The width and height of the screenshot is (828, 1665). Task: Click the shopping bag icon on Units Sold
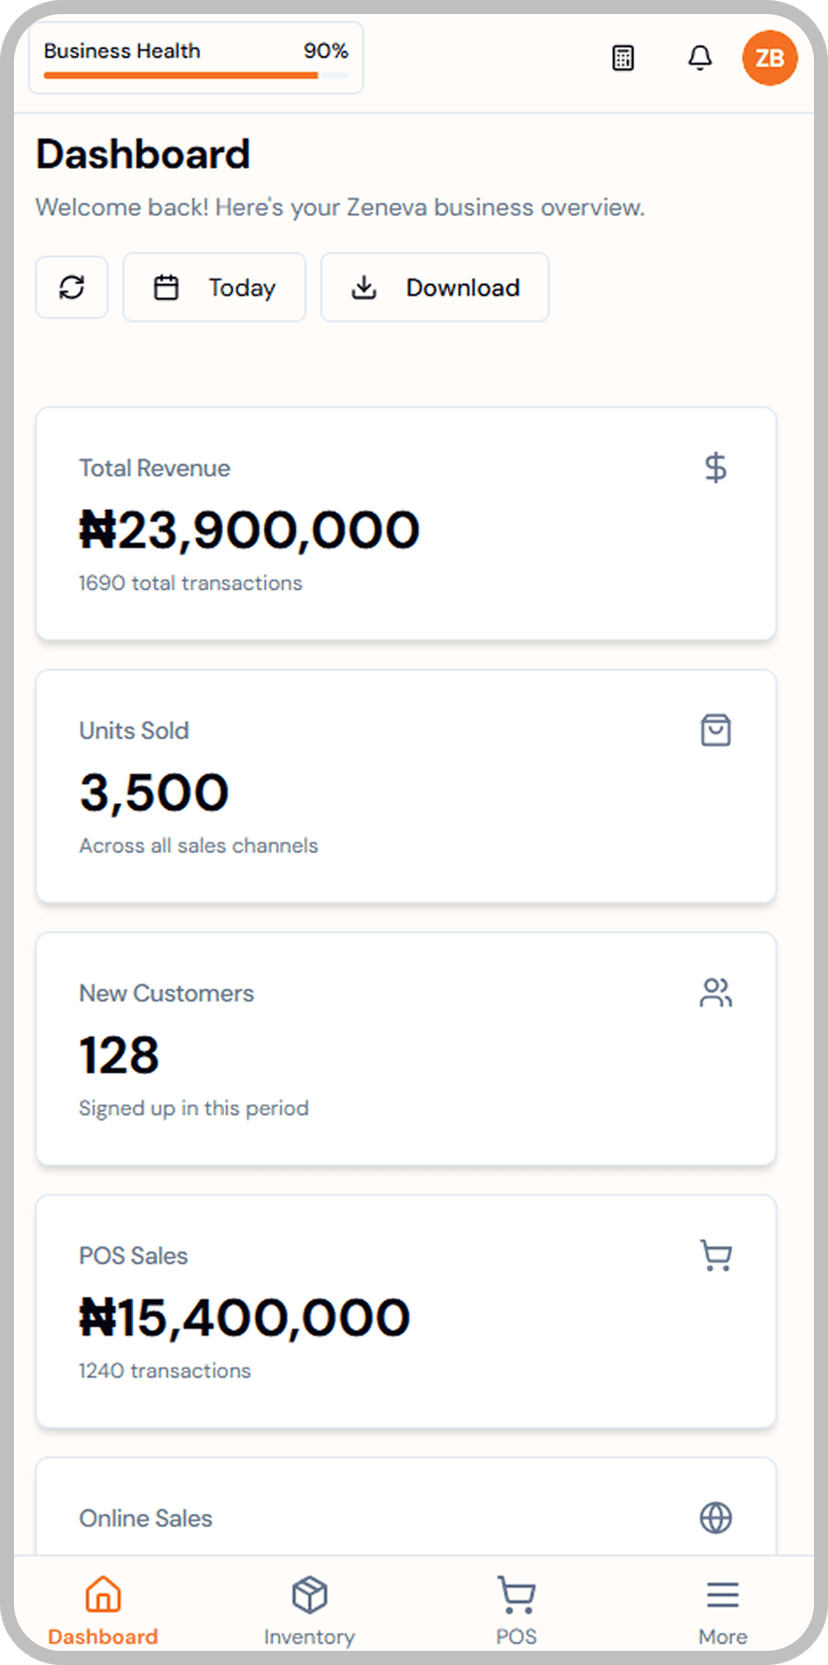(x=715, y=730)
